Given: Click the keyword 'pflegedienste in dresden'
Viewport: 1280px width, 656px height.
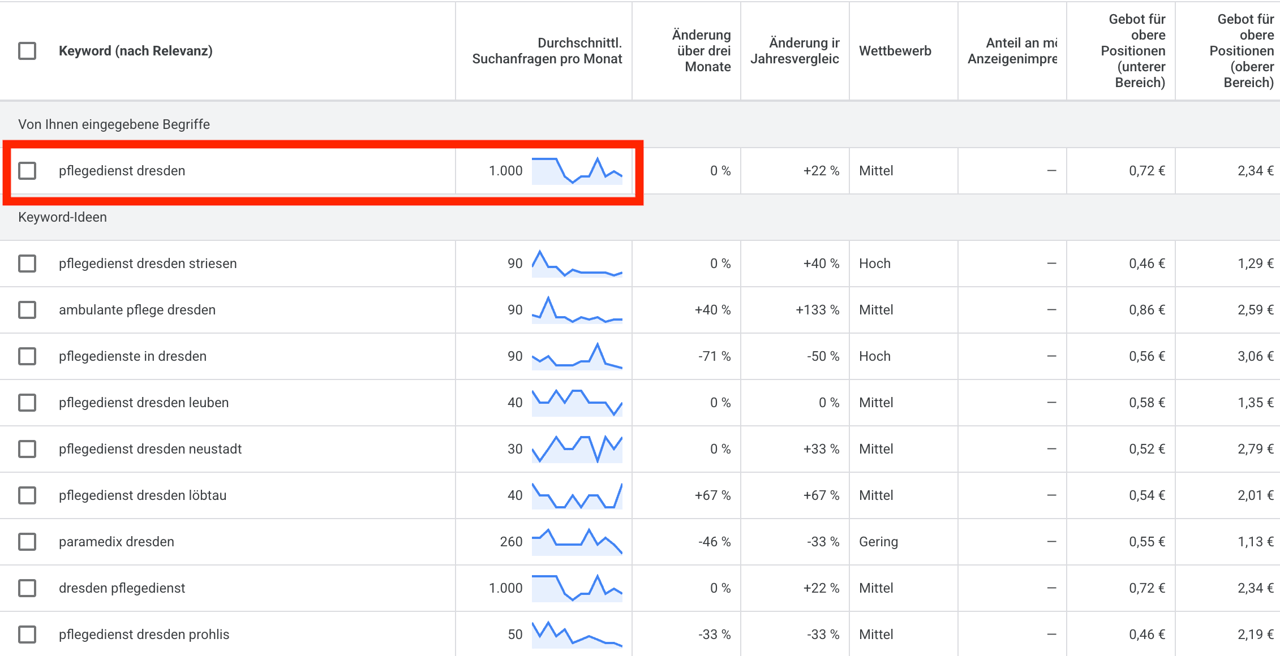Looking at the screenshot, I should pos(133,356).
